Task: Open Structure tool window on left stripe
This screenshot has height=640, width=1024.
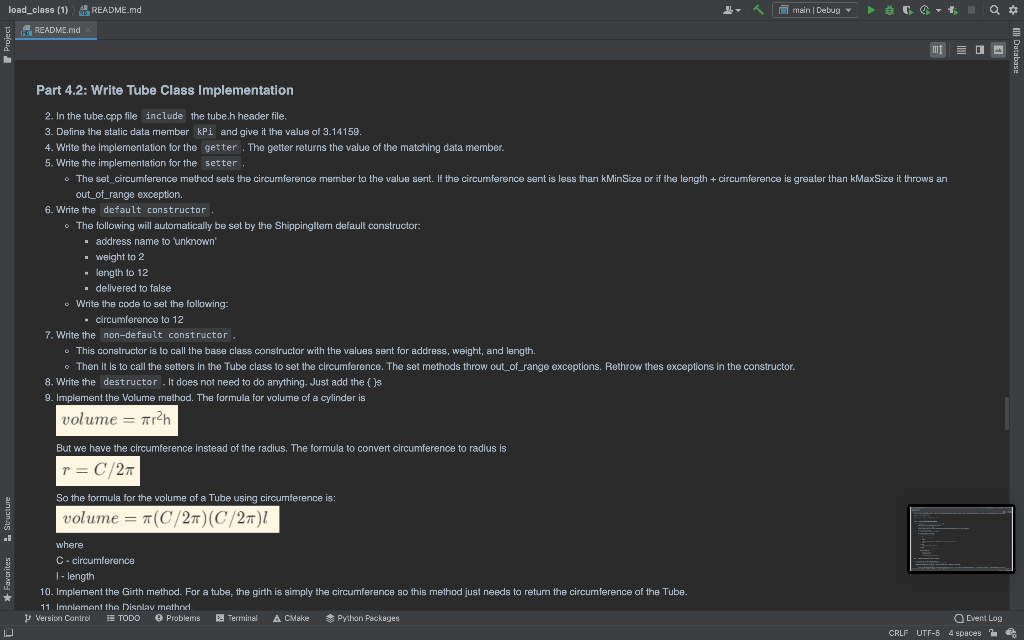Action: [7, 519]
